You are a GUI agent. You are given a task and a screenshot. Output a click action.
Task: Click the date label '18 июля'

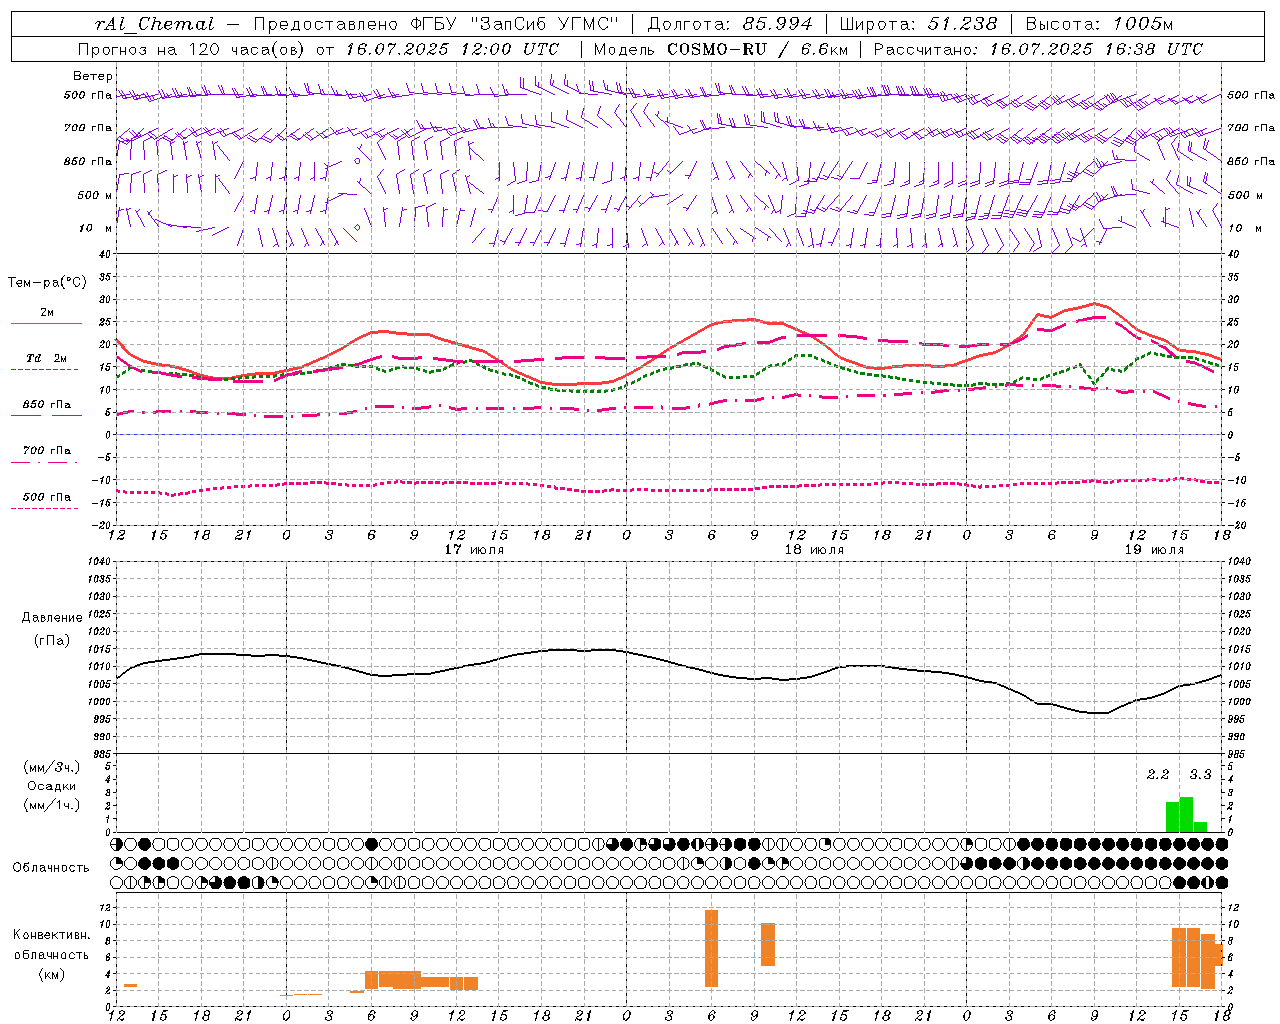pyautogui.click(x=814, y=549)
